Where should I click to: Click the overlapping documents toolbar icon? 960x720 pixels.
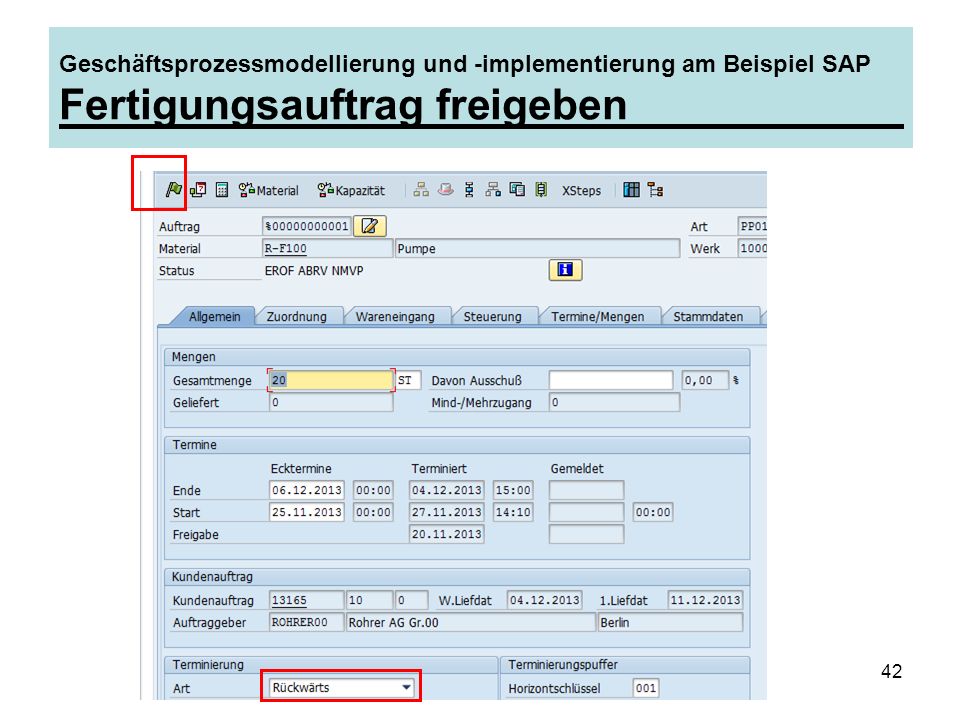click(x=517, y=190)
